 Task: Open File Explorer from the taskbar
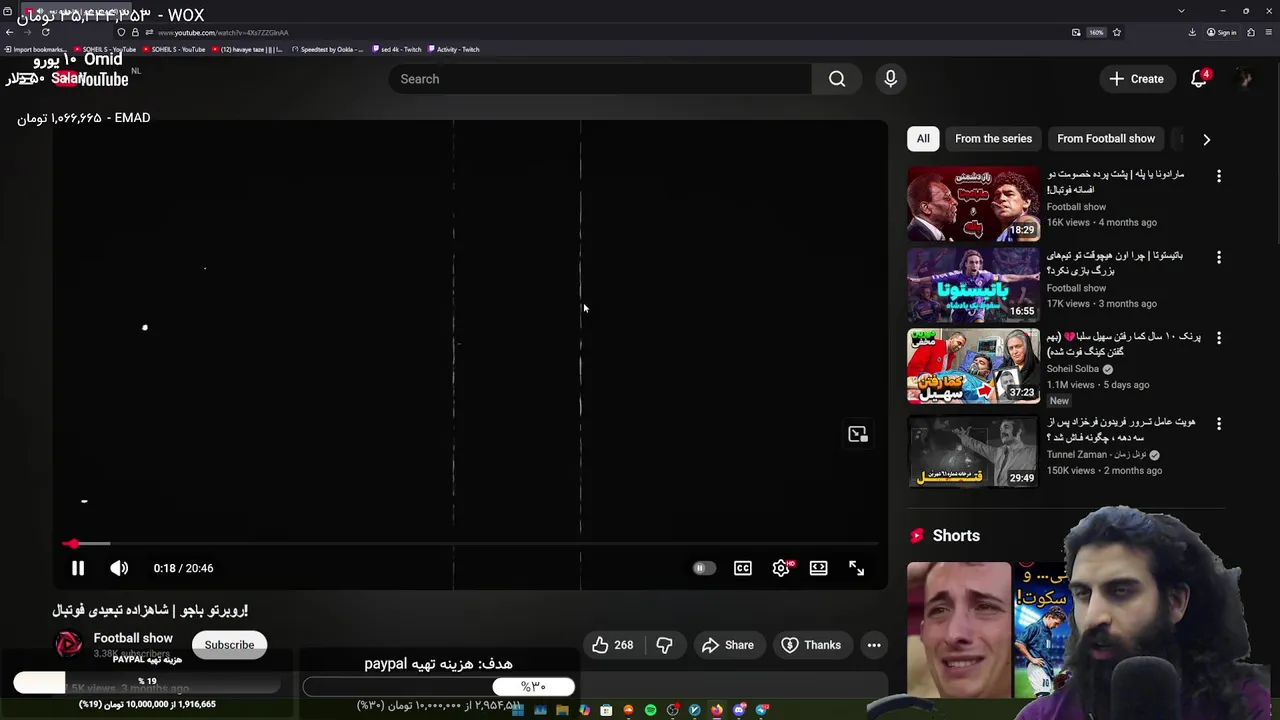pos(562,710)
